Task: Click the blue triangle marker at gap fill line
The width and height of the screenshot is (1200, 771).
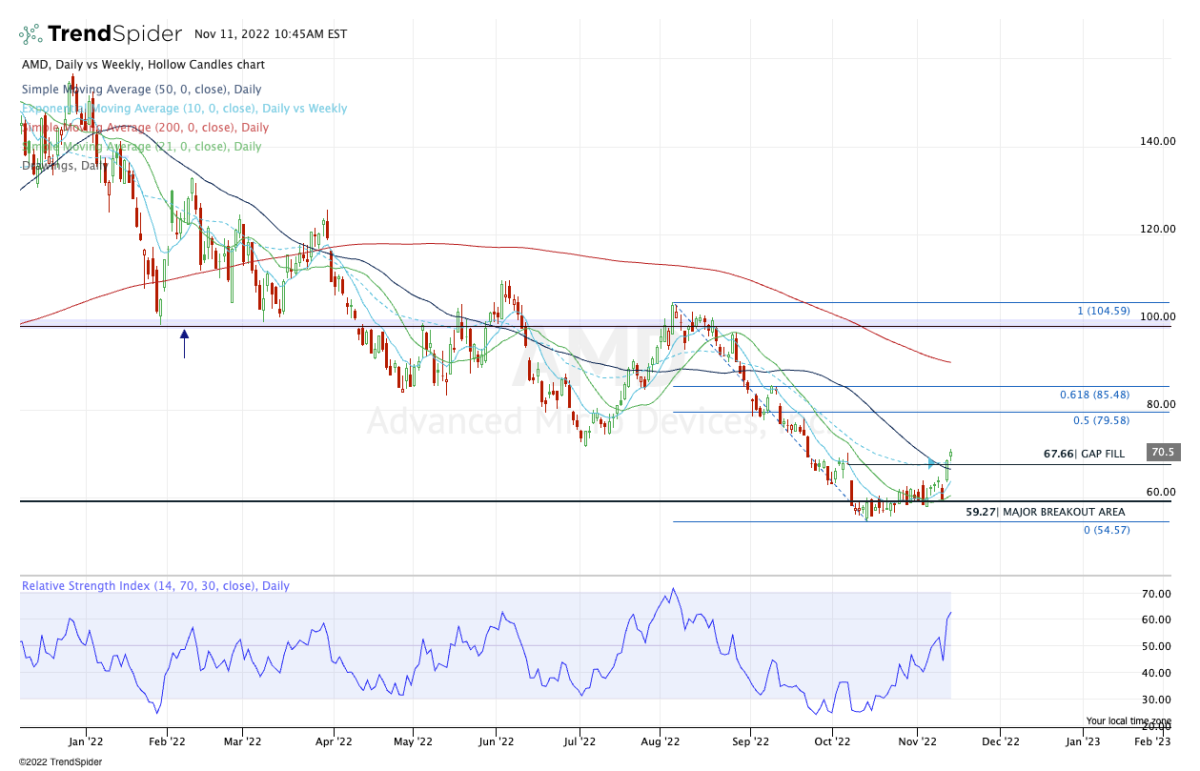Action: click(x=932, y=462)
